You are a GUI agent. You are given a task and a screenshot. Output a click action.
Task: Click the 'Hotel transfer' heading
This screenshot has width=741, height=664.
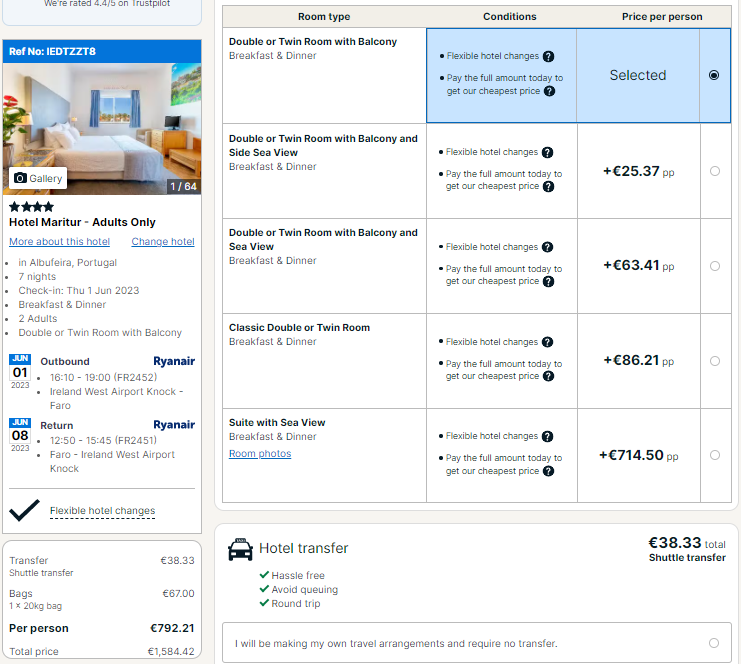303,548
